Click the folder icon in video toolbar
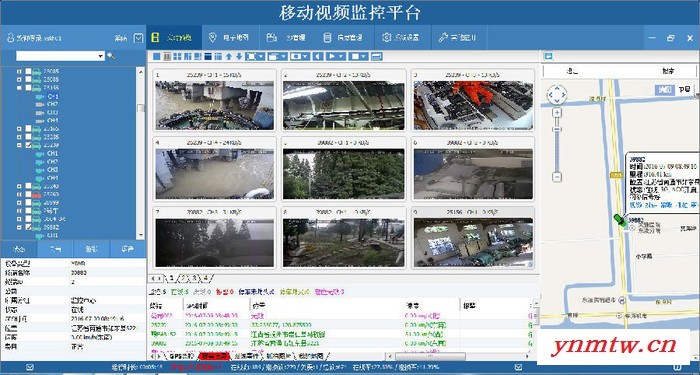 pos(274,56)
